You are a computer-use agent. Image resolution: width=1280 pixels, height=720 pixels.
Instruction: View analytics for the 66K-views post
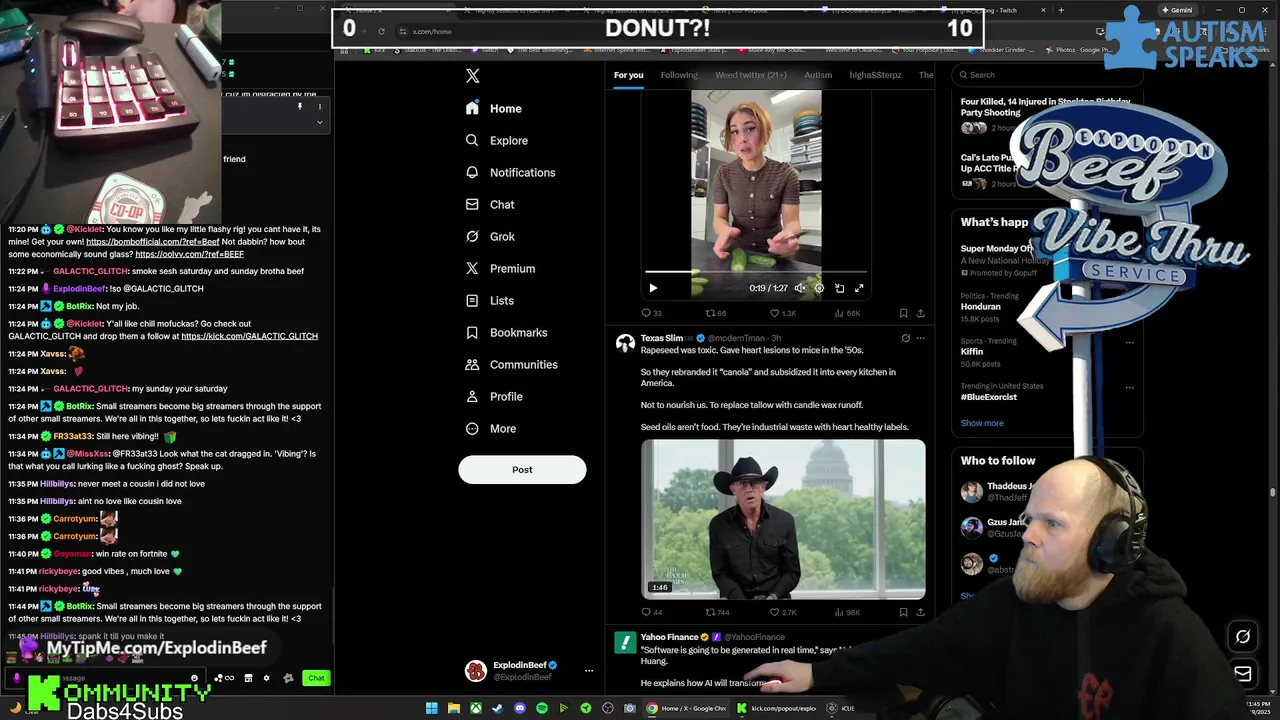click(x=846, y=313)
